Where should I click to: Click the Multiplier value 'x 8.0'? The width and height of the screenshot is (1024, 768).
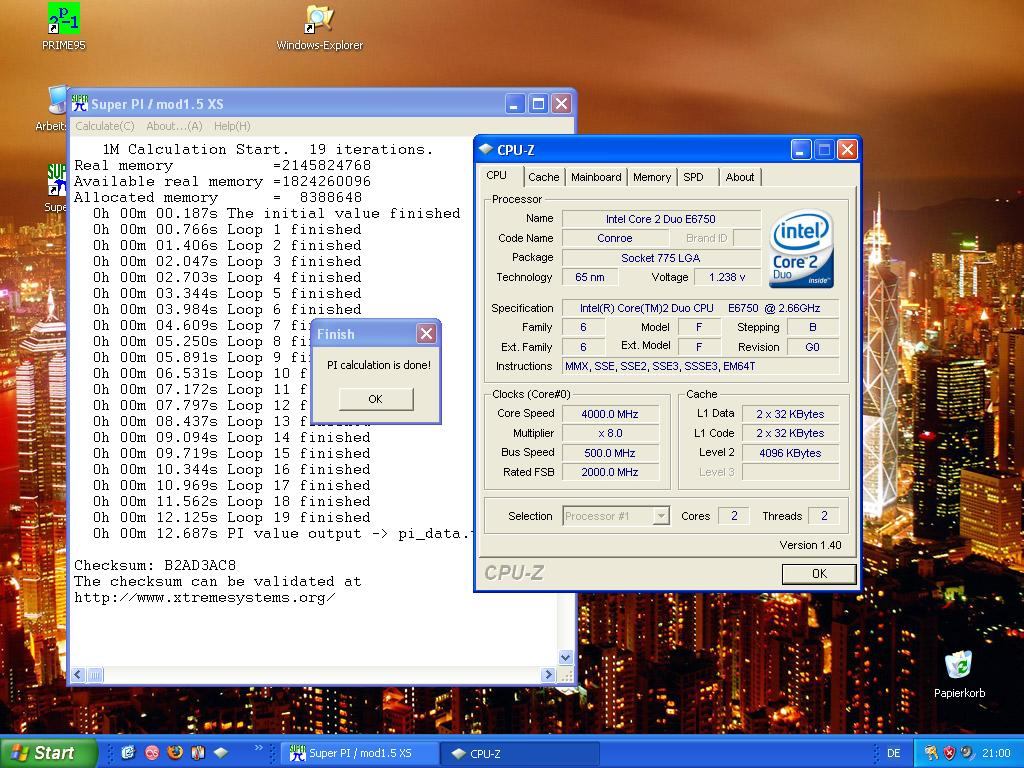[x=610, y=433]
